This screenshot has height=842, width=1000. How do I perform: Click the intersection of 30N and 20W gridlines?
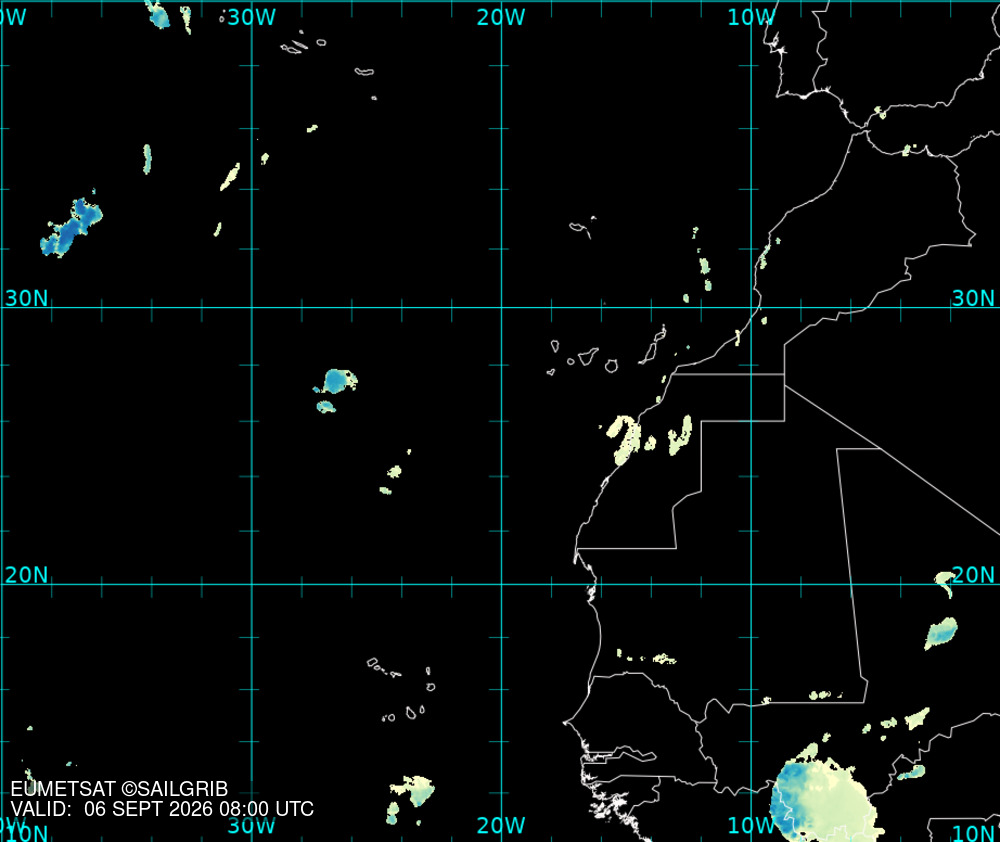[x=501, y=307]
